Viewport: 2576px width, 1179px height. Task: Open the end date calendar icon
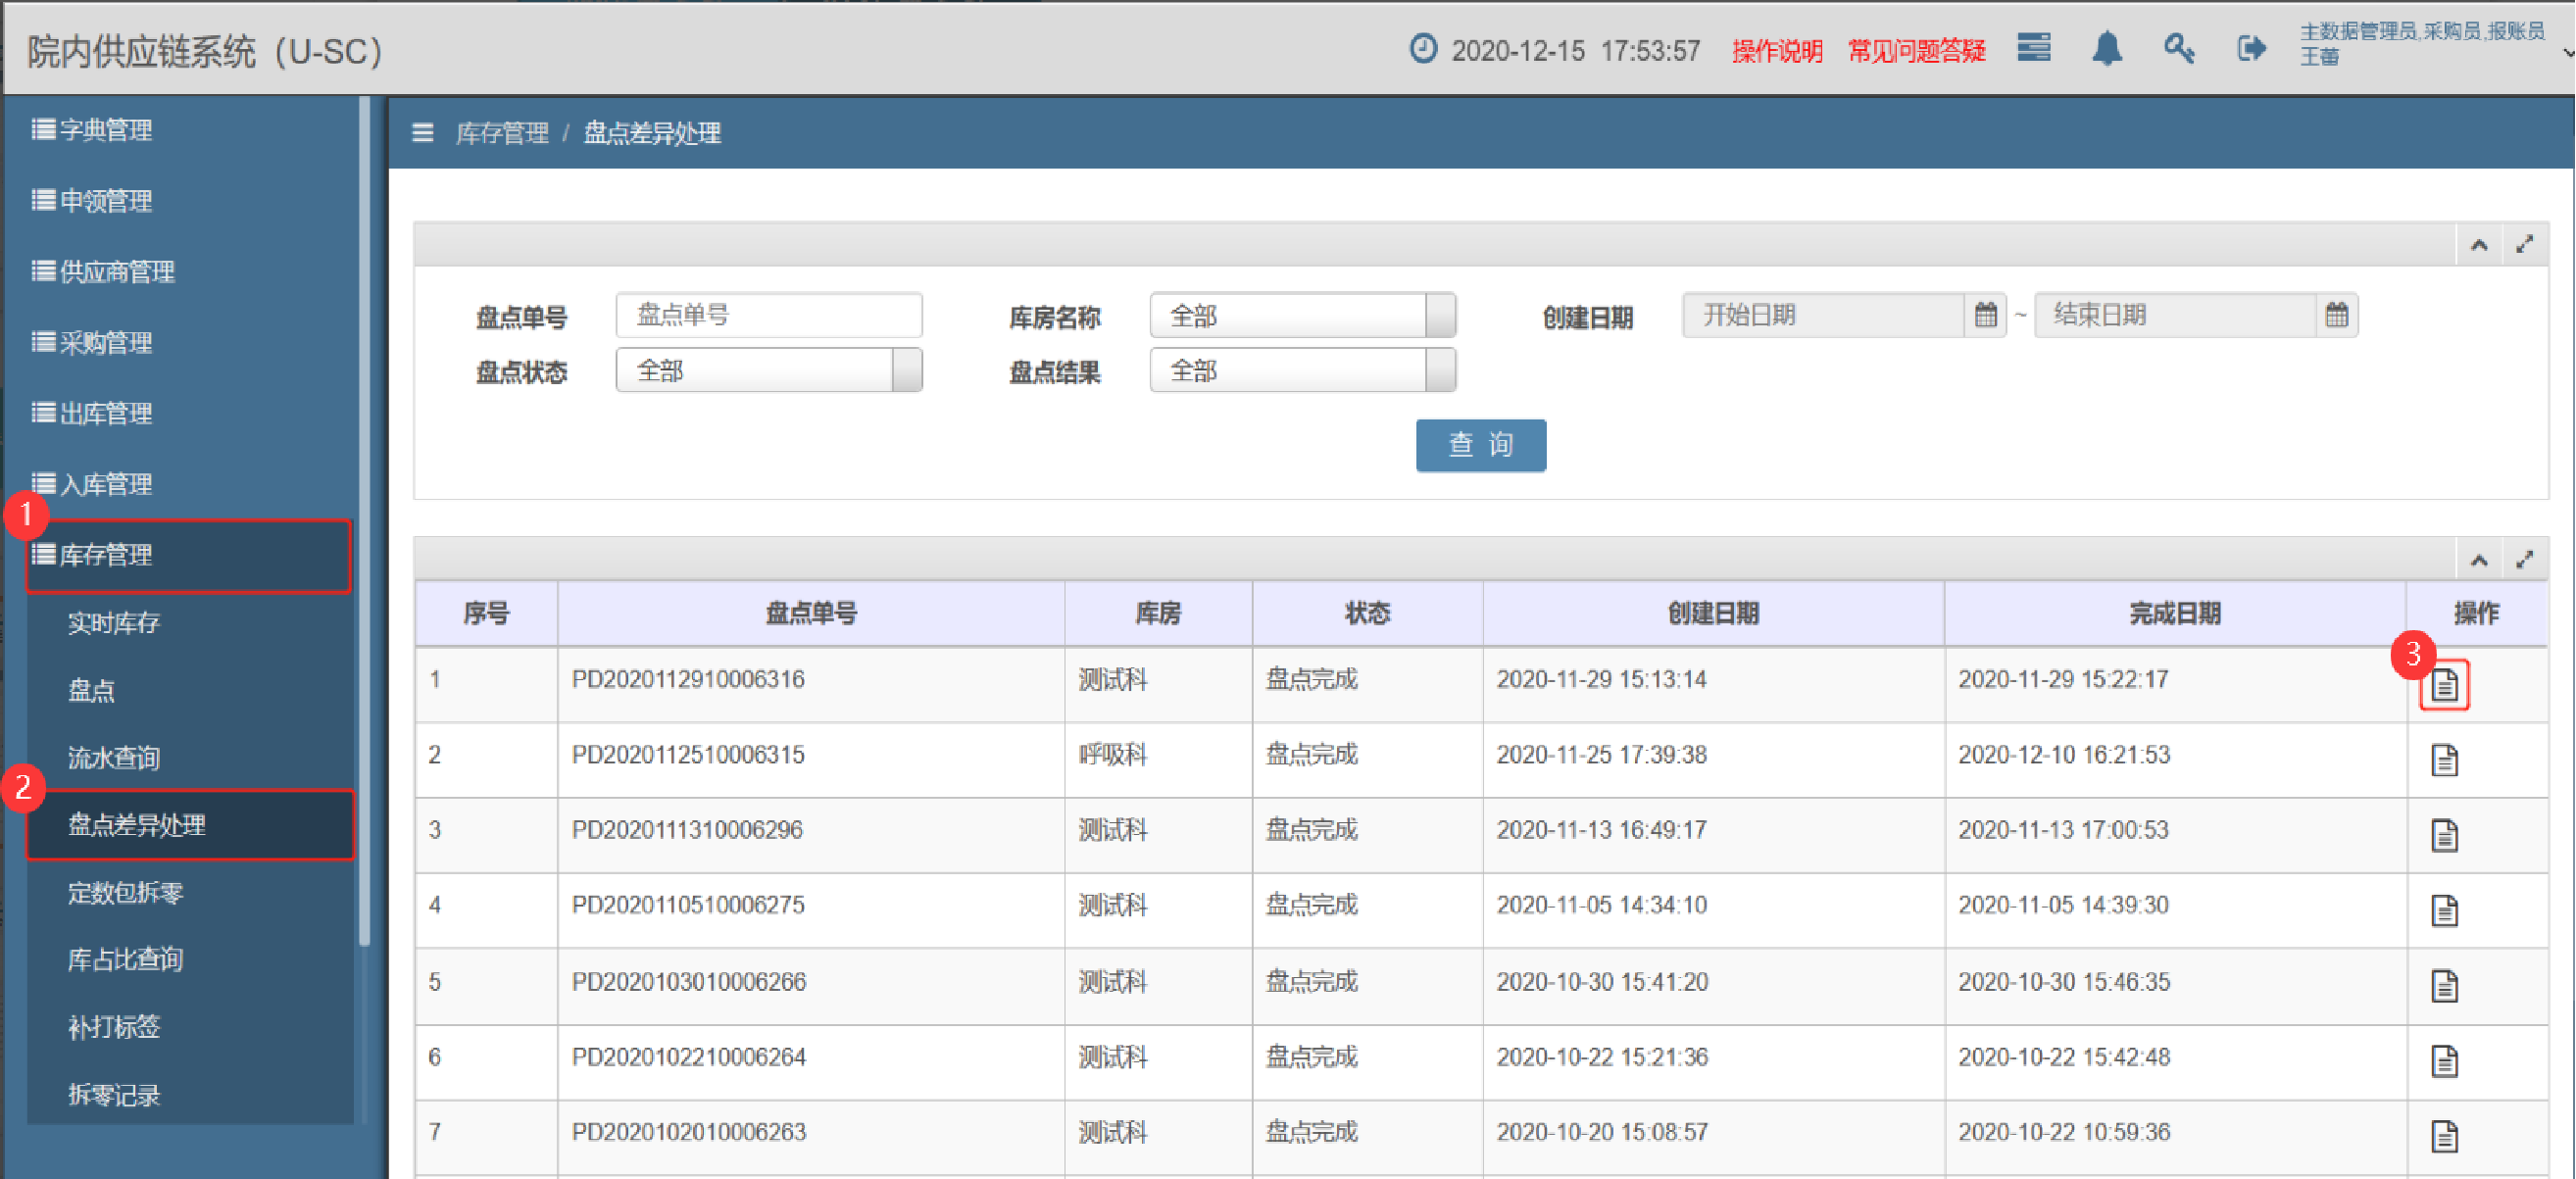click(x=2336, y=316)
